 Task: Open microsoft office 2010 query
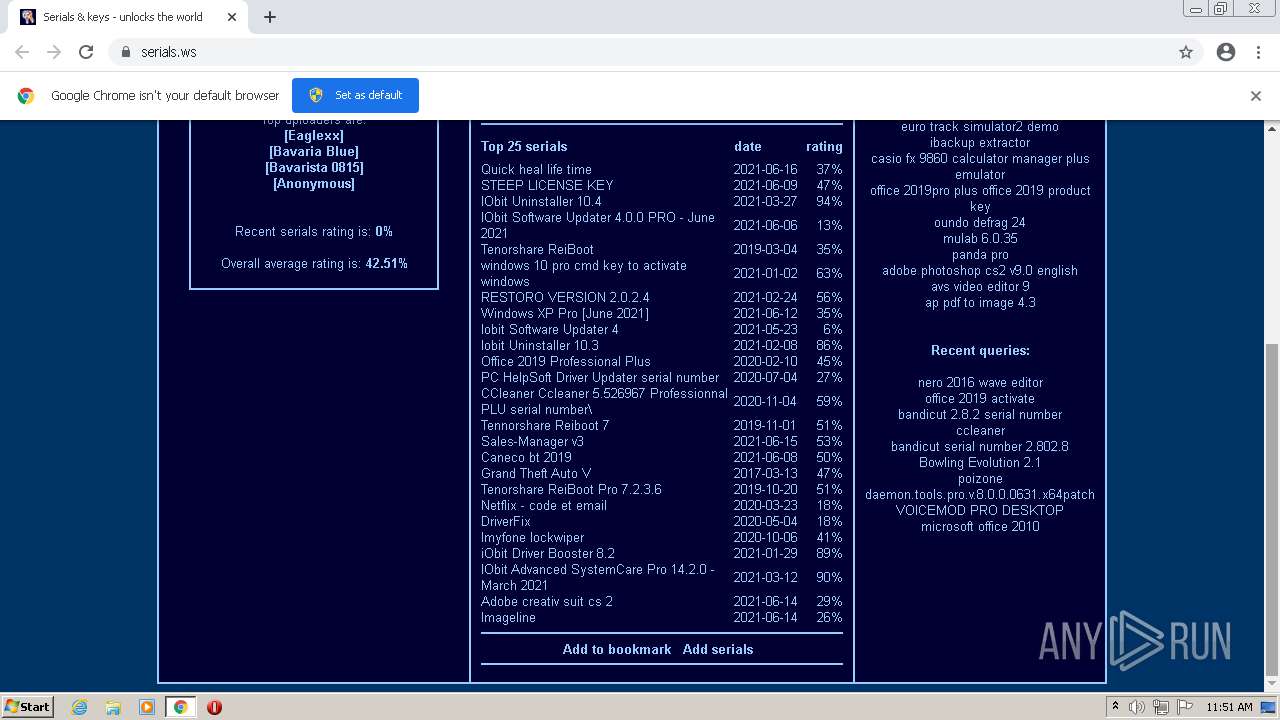(x=980, y=526)
